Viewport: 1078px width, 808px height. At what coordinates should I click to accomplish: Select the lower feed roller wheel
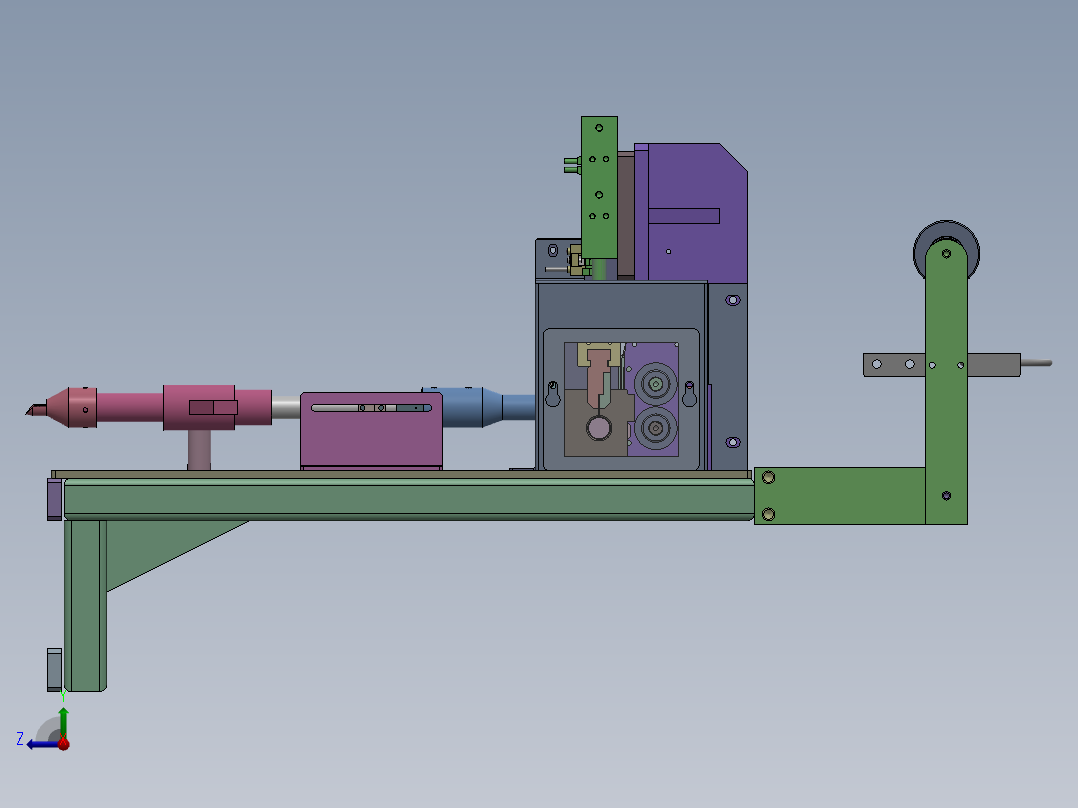click(x=656, y=428)
